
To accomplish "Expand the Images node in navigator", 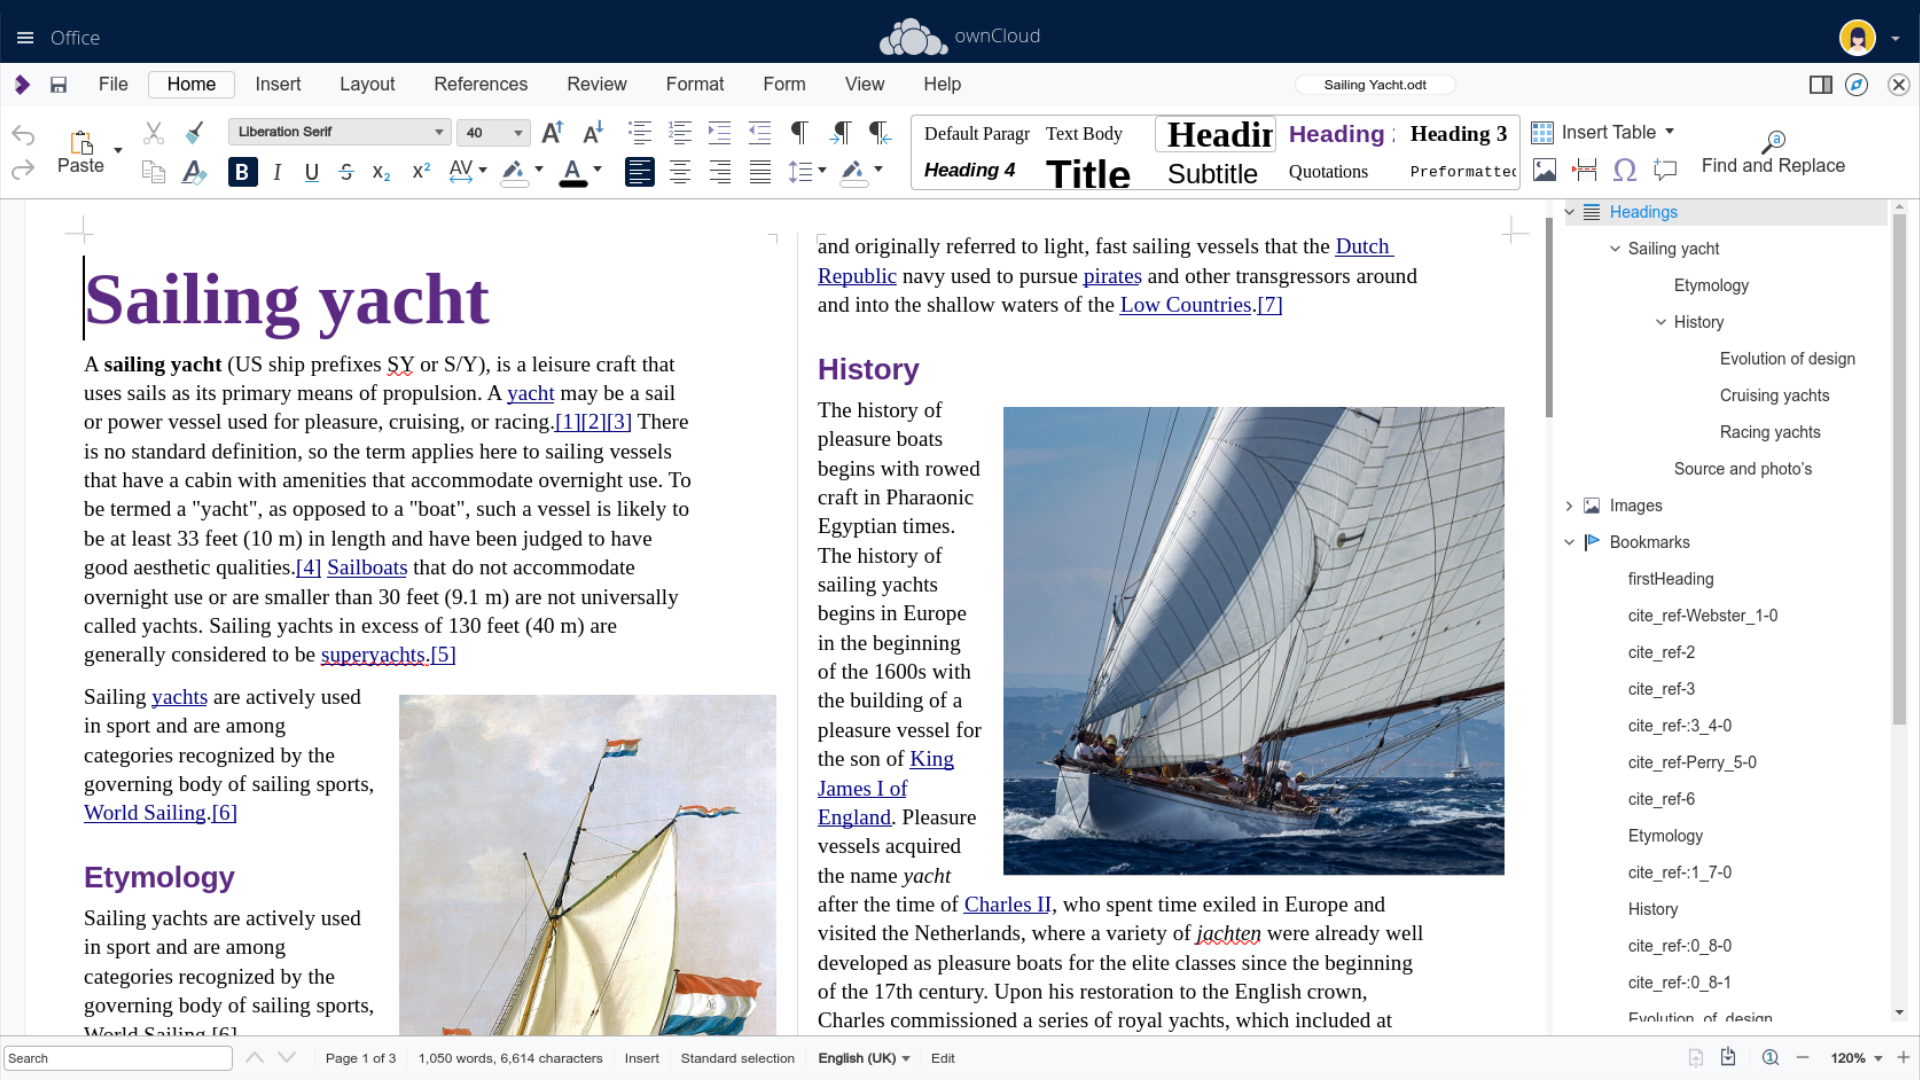I will 1569,506.
